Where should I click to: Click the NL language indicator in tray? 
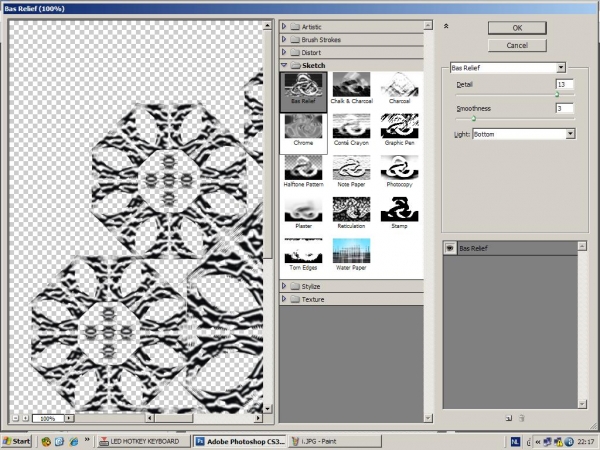515,442
